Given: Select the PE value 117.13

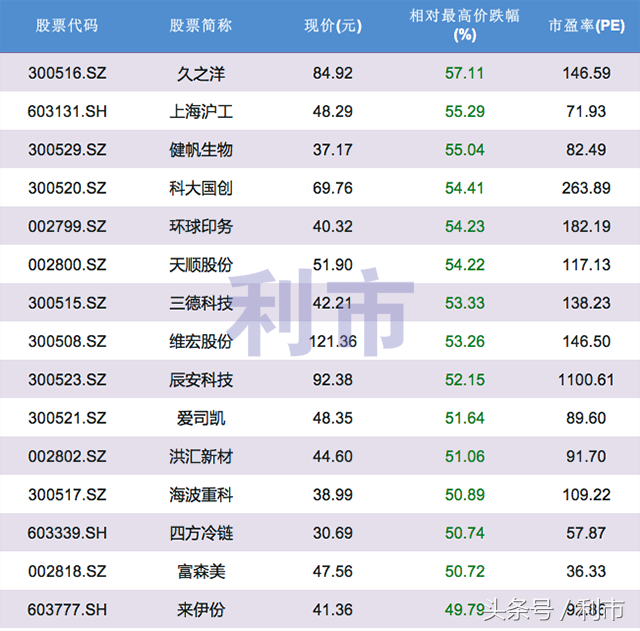Looking at the screenshot, I should click(587, 265).
